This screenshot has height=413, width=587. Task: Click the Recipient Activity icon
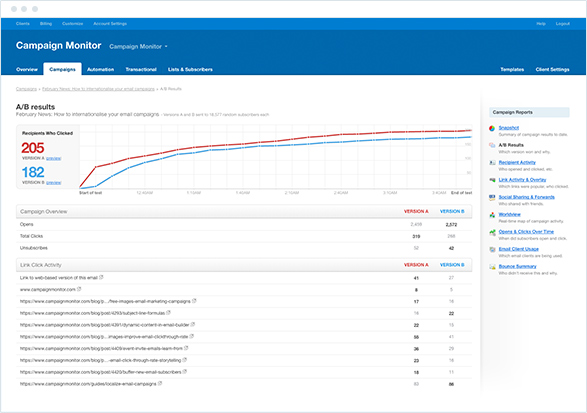pyautogui.click(x=492, y=163)
